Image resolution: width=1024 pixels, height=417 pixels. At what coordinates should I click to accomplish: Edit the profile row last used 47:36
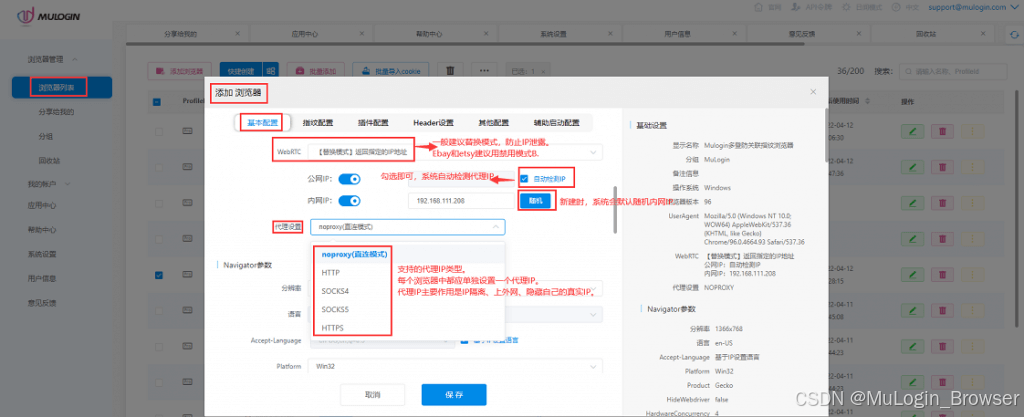pyautogui.click(x=912, y=167)
